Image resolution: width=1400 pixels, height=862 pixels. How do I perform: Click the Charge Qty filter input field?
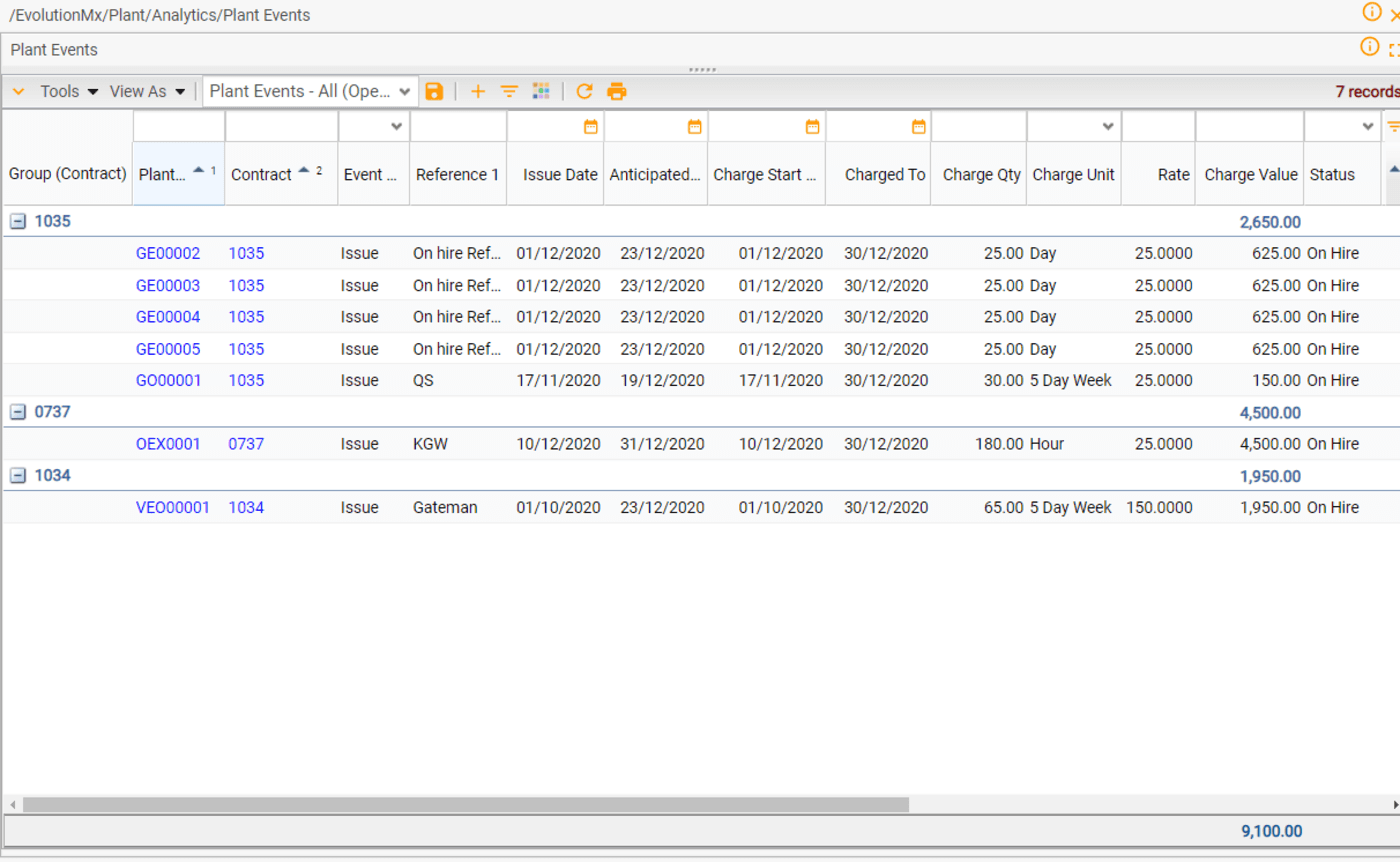coord(979,127)
